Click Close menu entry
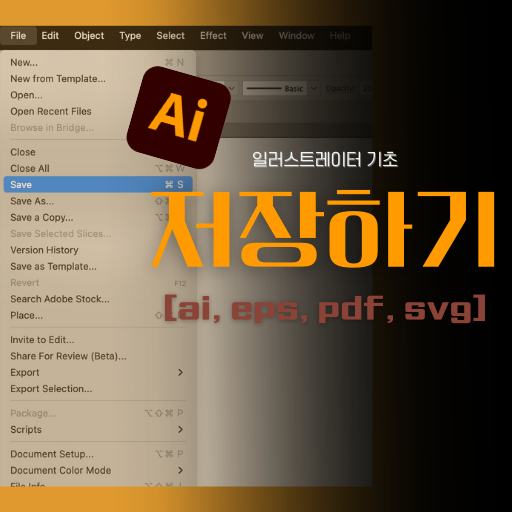 [98, 152]
